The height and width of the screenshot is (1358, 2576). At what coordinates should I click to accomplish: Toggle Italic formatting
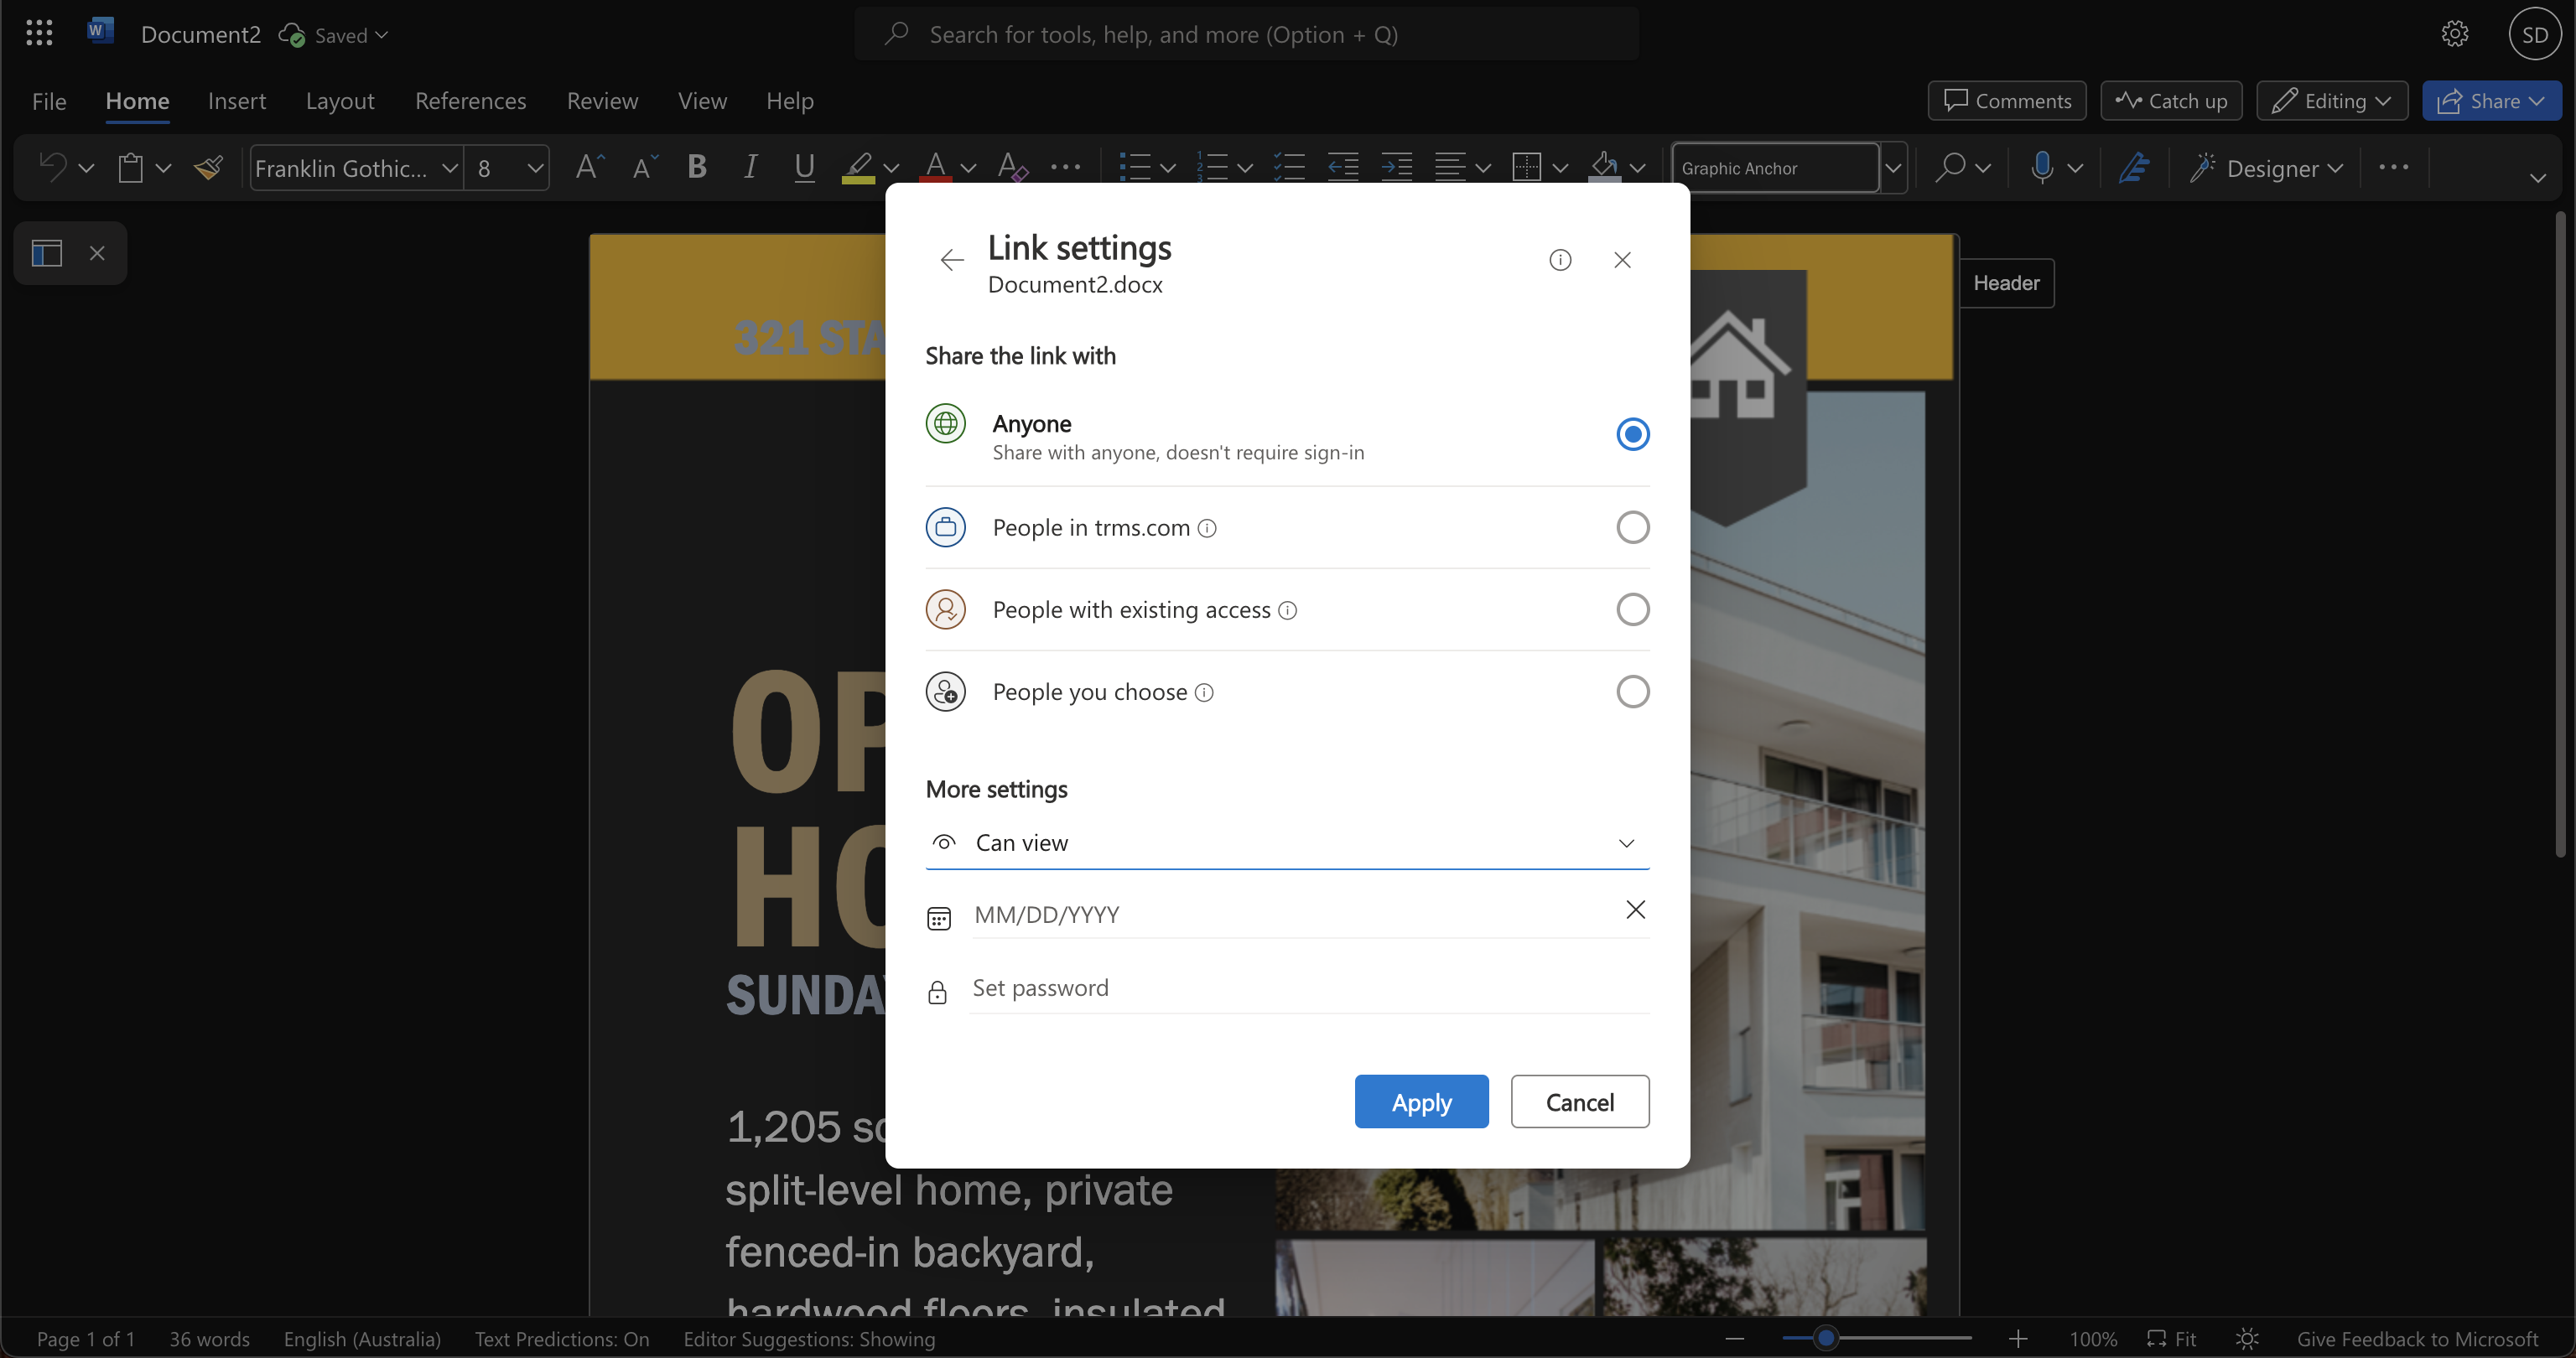point(750,166)
